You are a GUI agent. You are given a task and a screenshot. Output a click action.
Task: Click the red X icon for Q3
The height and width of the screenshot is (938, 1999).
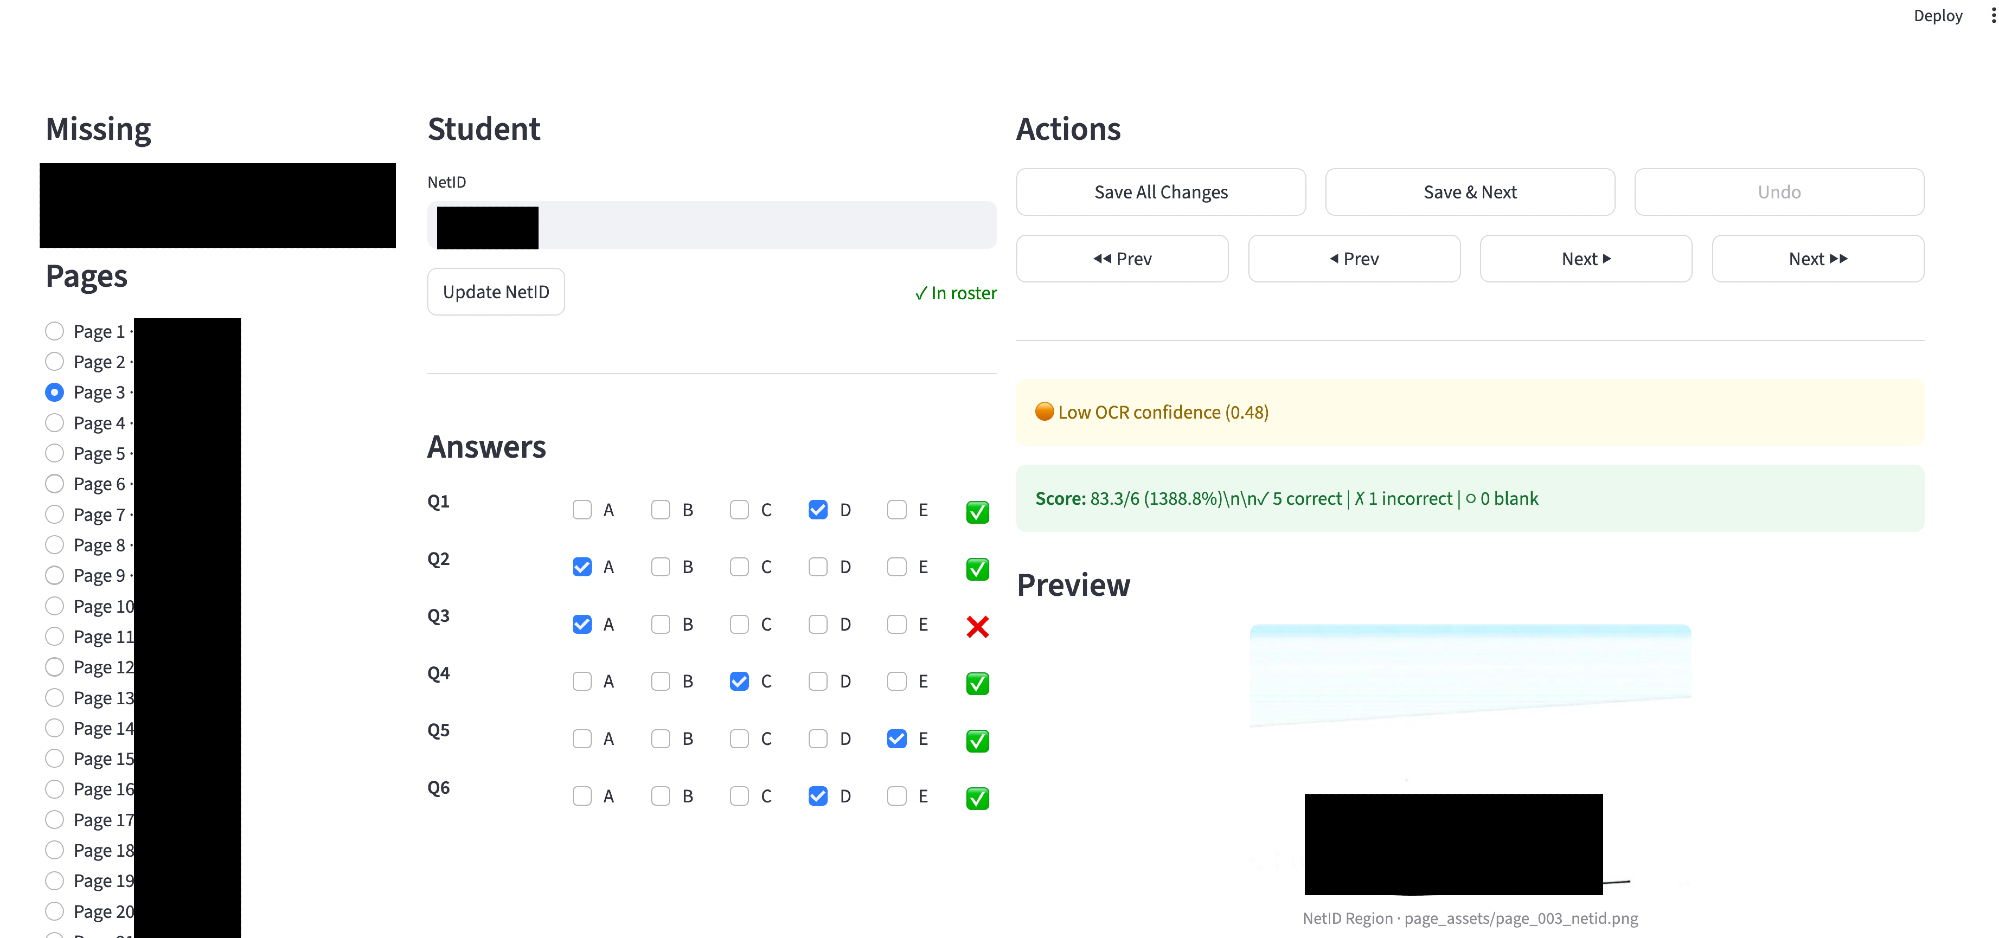[x=977, y=627]
